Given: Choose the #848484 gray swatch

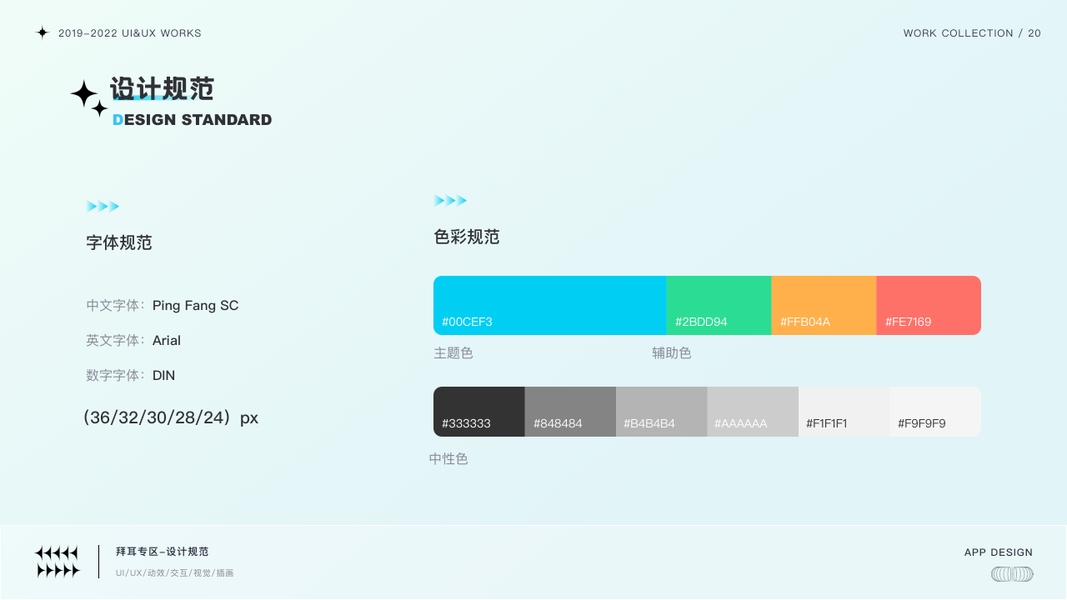Looking at the screenshot, I should [x=570, y=411].
